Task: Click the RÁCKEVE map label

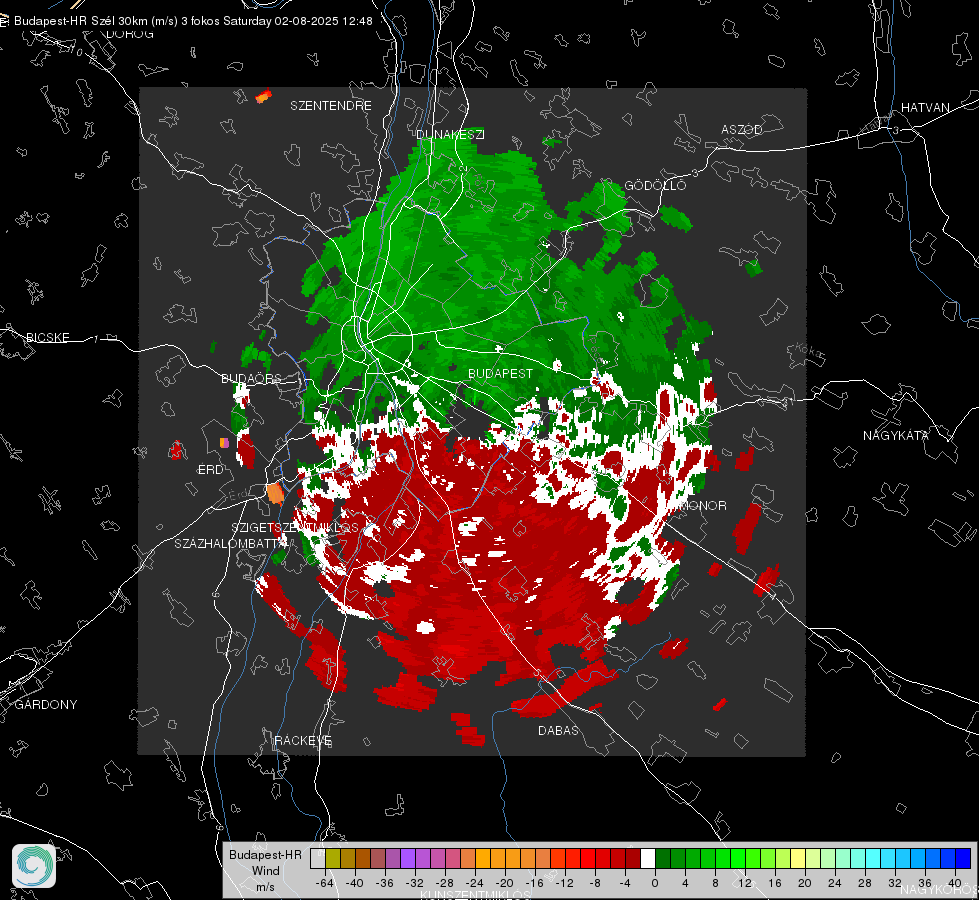Action: [x=303, y=740]
